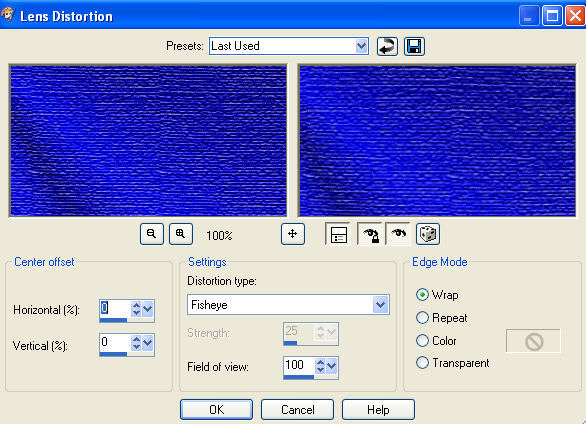Click the OK button
The height and width of the screenshot is (424, 586).
[x=216, y=410]
